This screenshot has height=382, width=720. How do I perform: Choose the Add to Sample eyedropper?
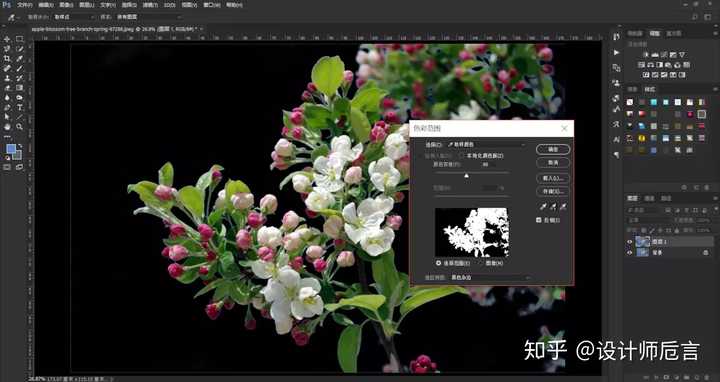[553, 207]
